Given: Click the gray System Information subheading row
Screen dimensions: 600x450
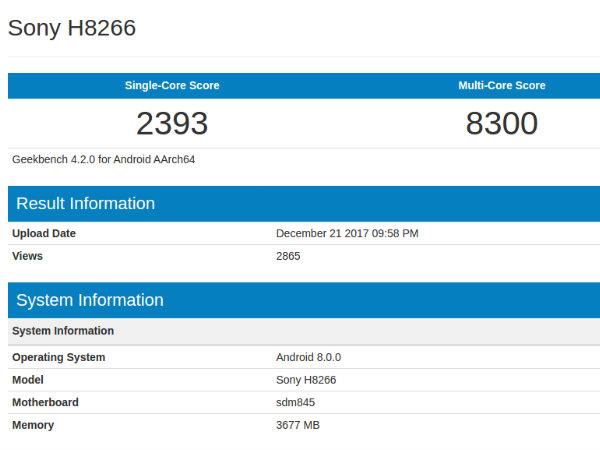Looking at the screenshot, I should [x=304, y=331].
